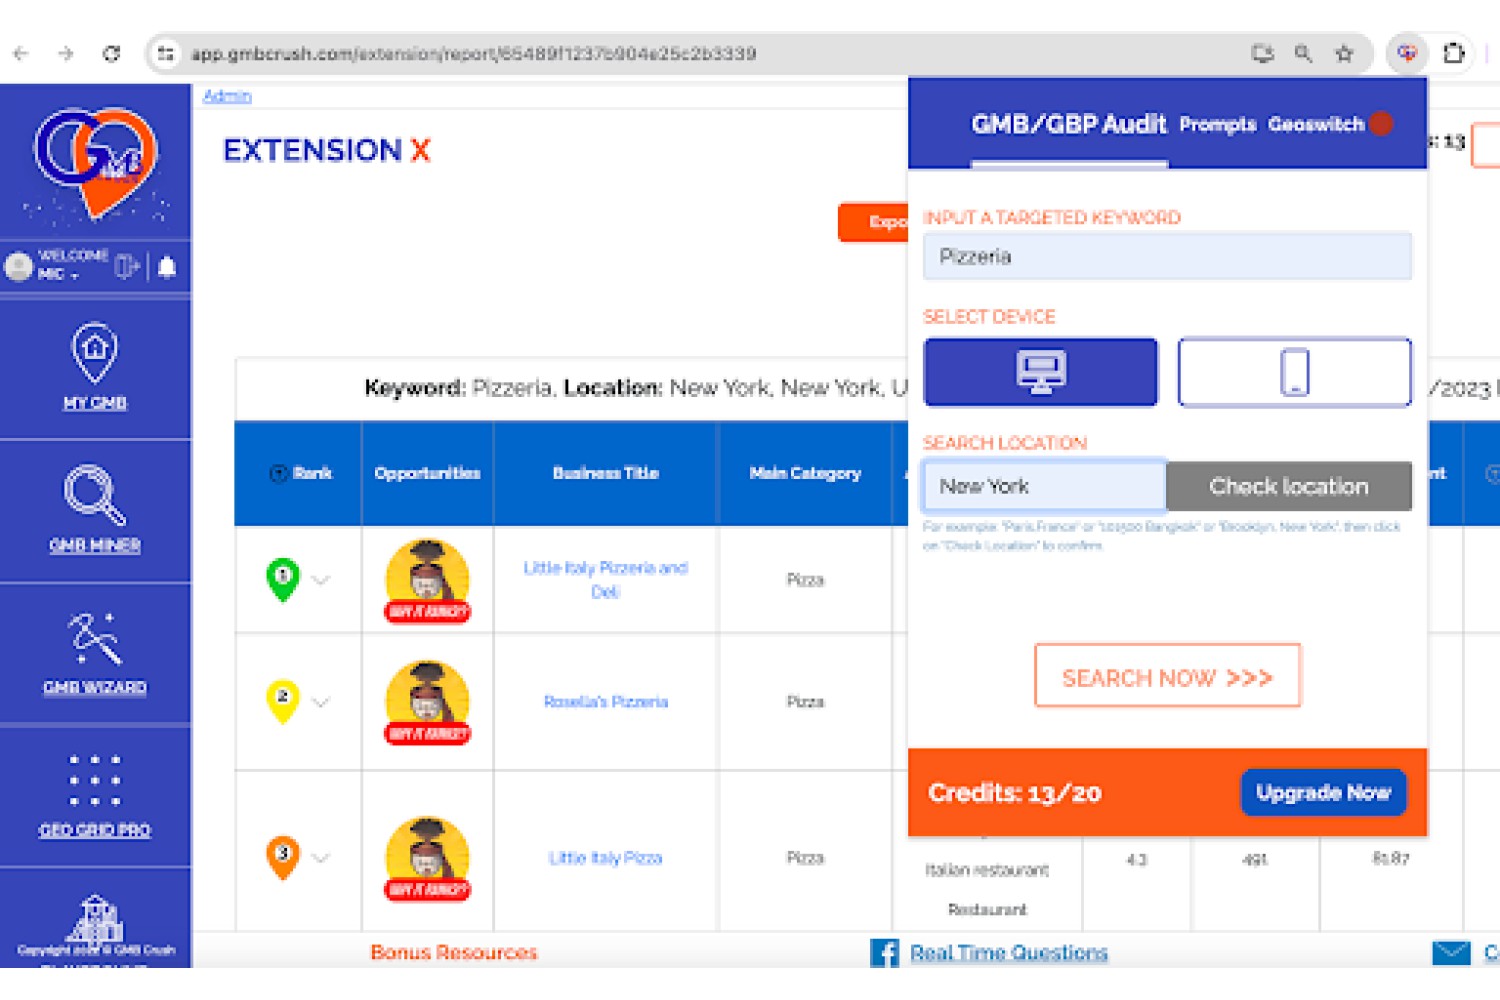The width and height of the screenshot is (1500, 1000).
Task: Click the Upgrade Now button
Action: [x=1324, y=793]
